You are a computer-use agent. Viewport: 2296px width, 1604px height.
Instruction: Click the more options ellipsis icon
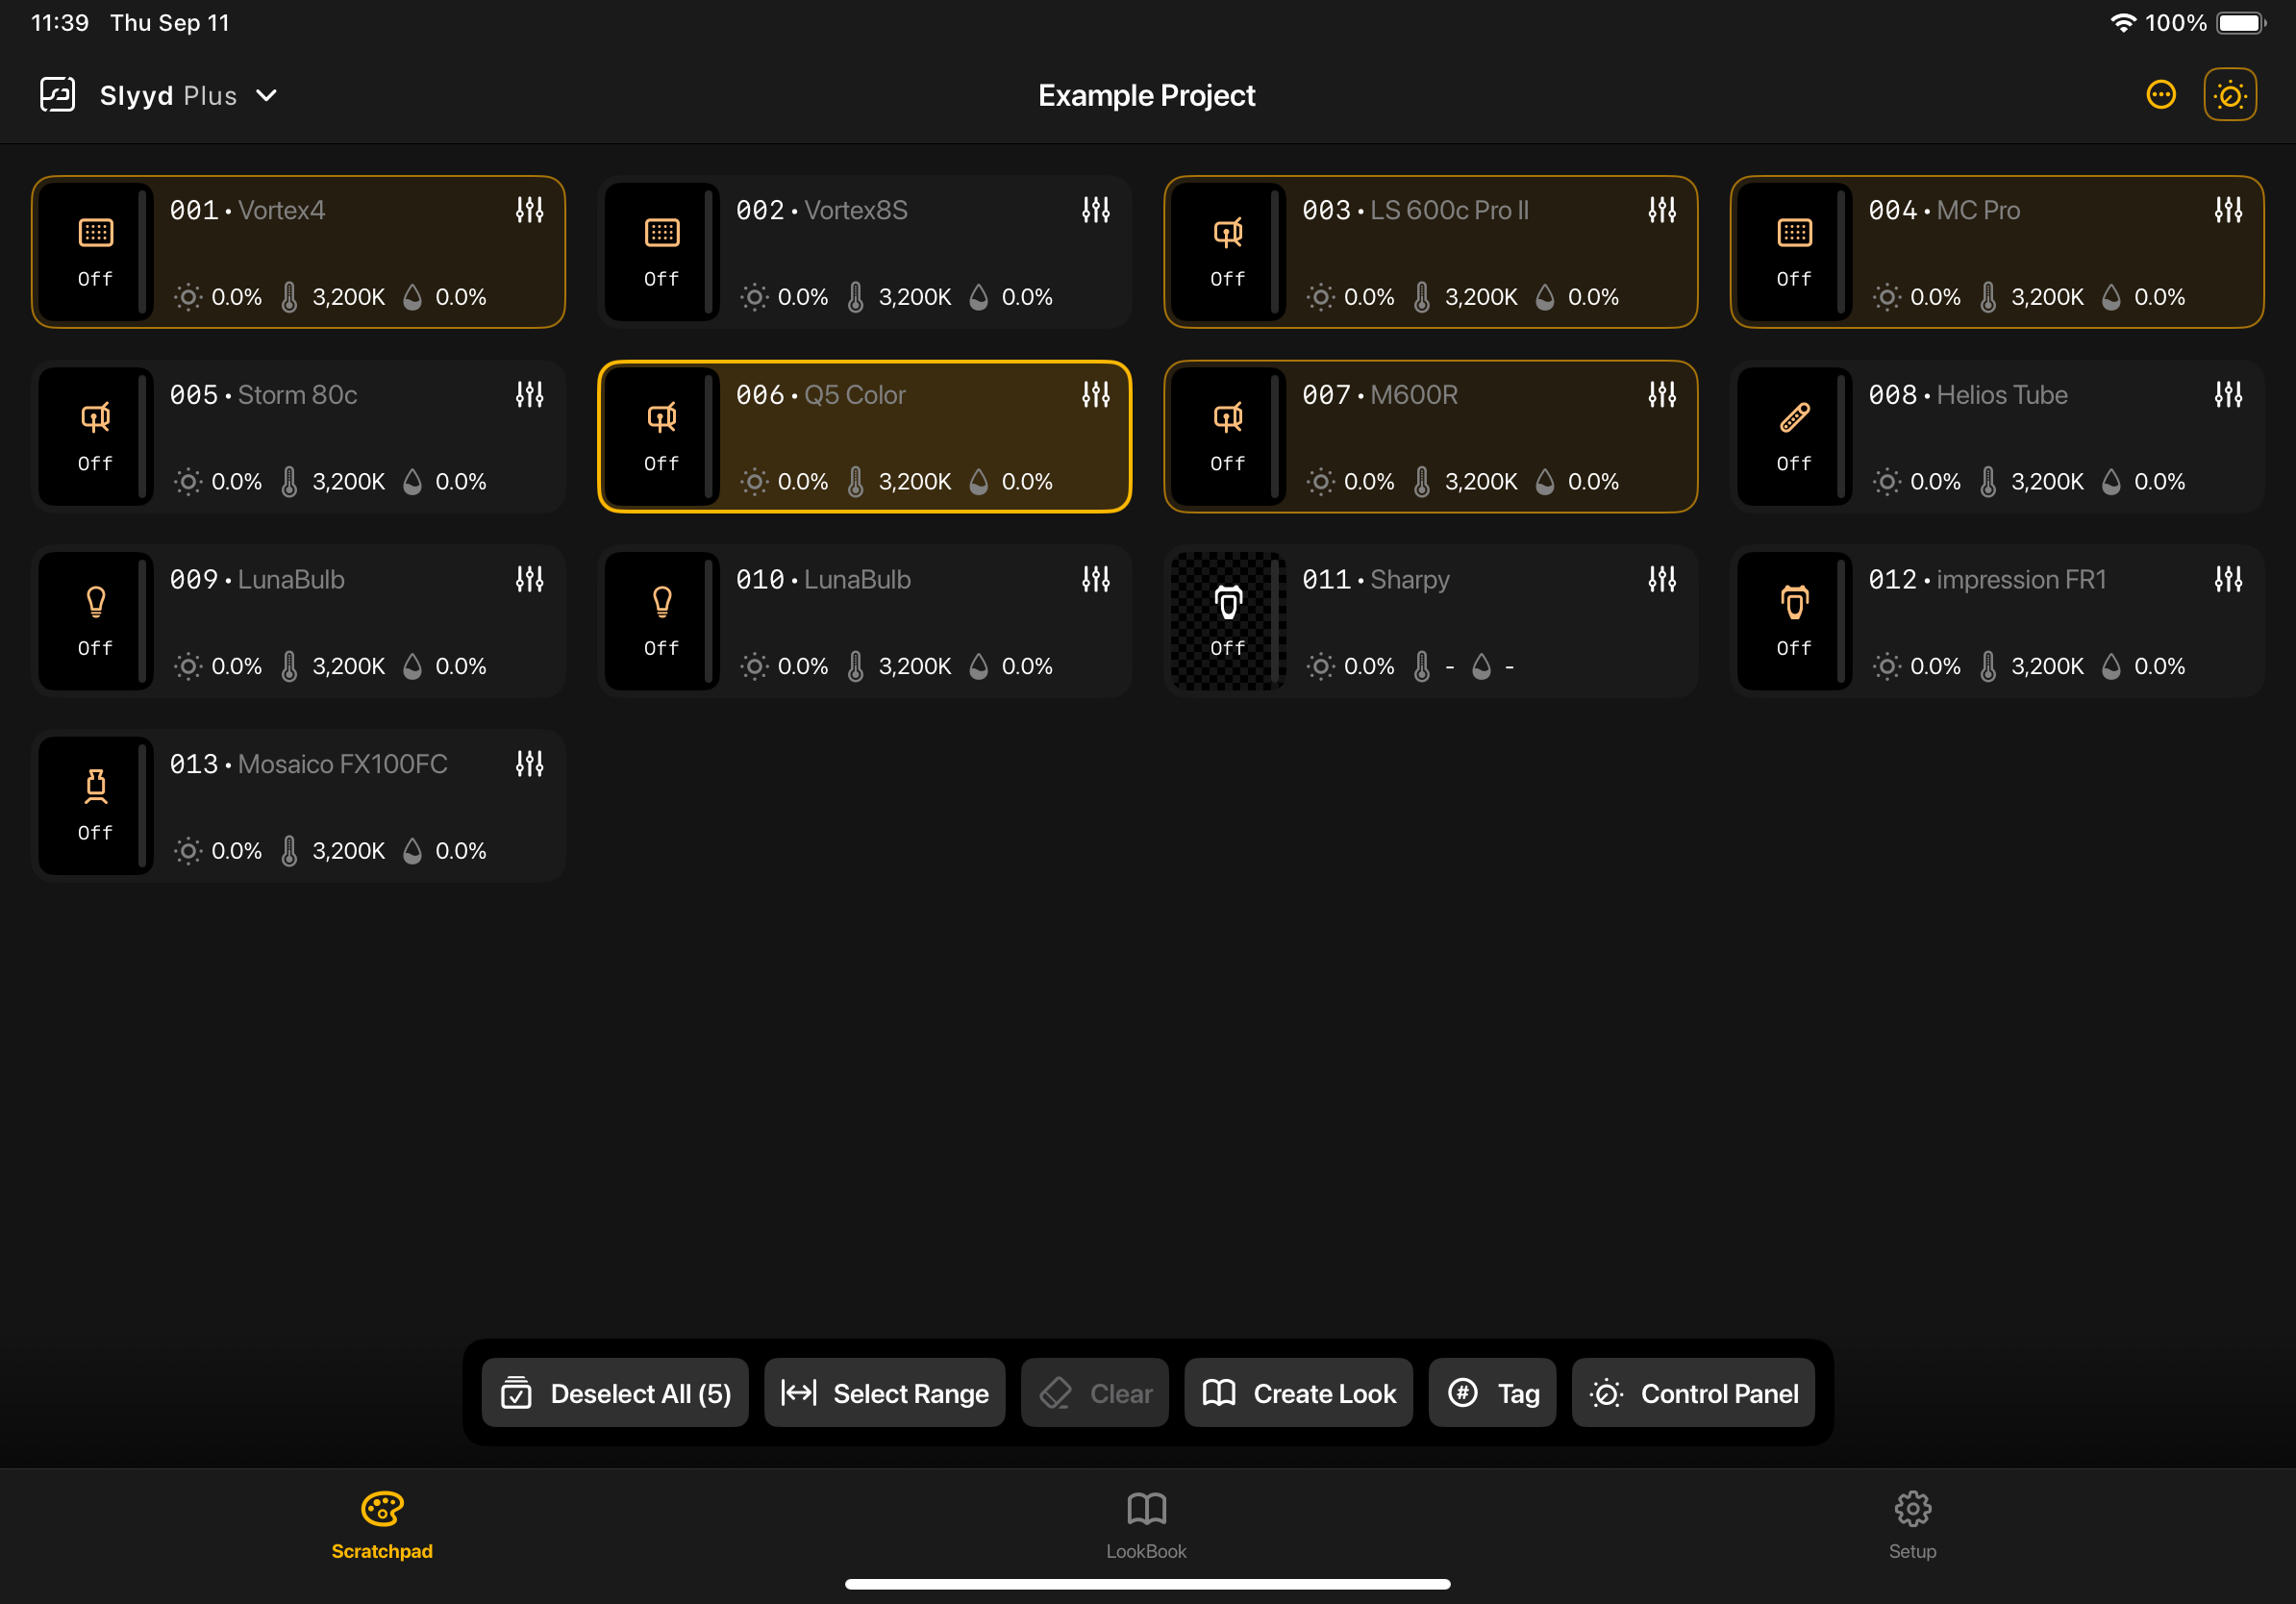[2160, 95]
